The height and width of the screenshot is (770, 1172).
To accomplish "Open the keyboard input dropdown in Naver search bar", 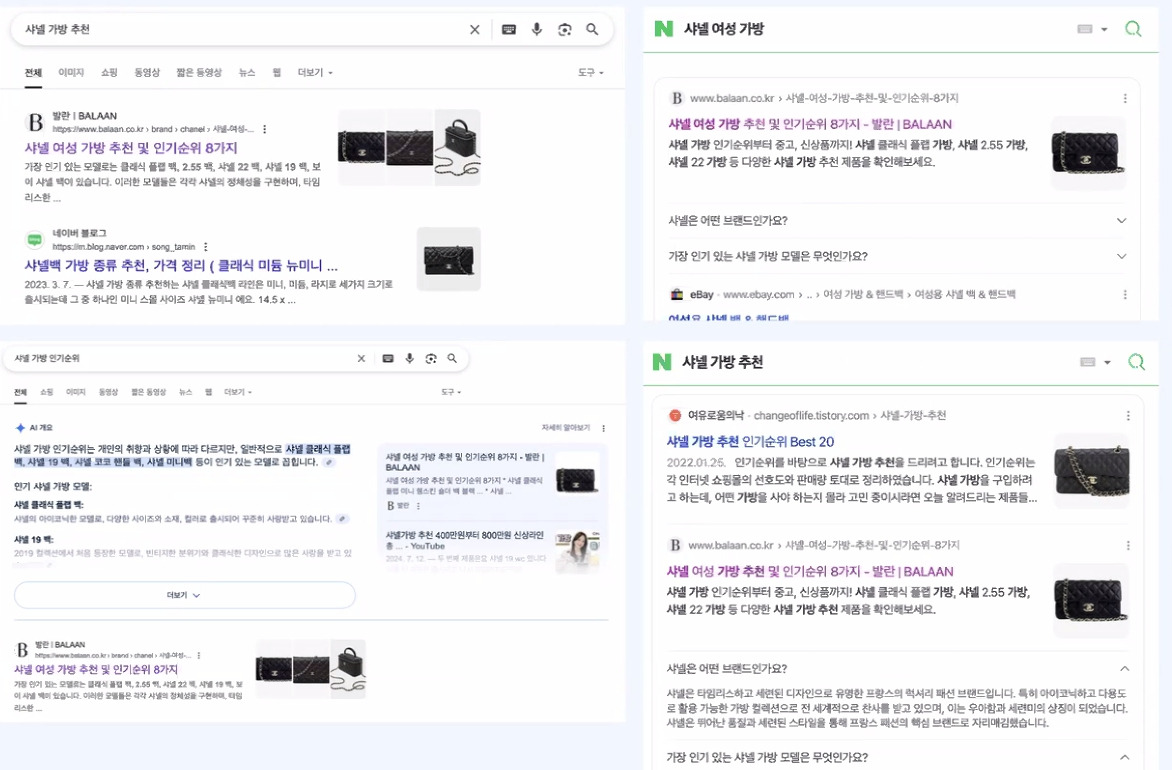I will [1092, 29].
